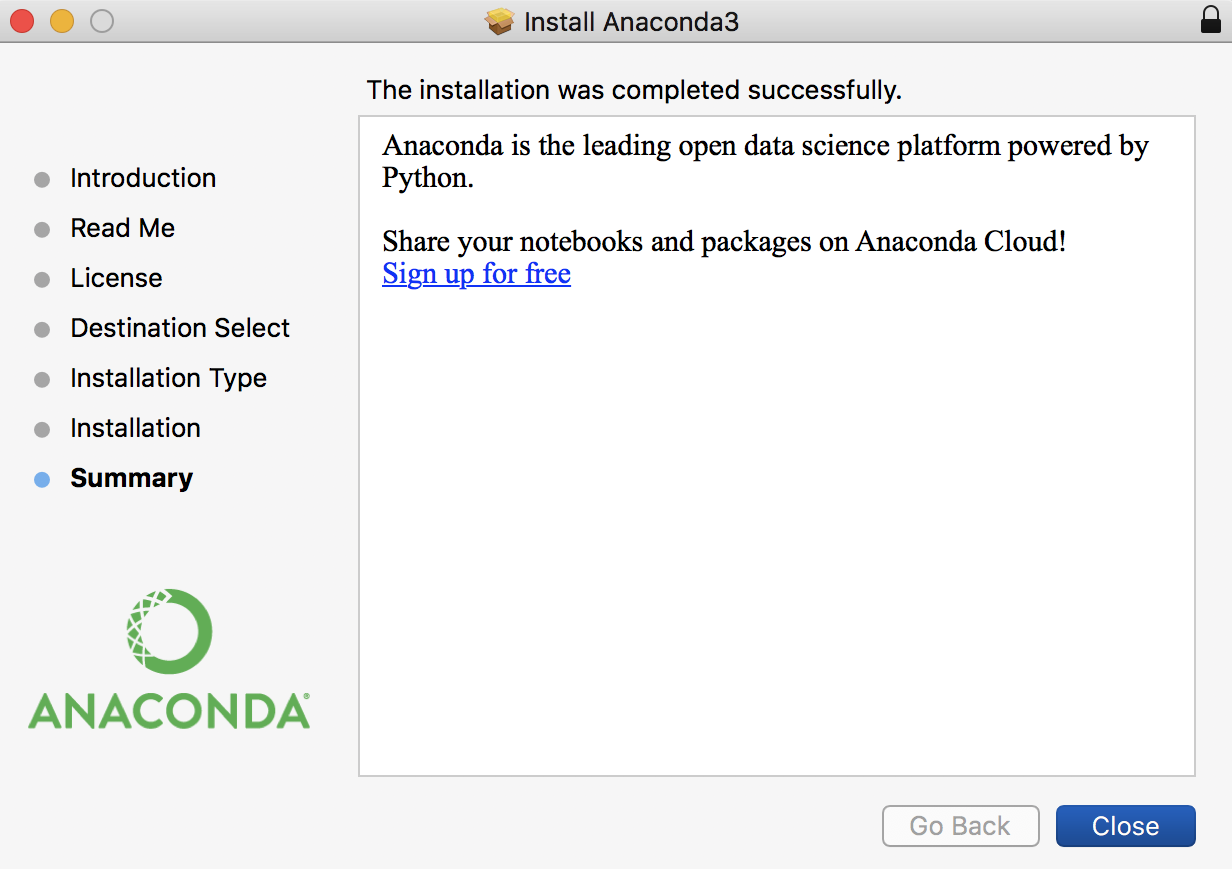Screen dimensions: 1232x869
Task: Click the gray bullet beside Introduction
Action: pyautogui.click(x=42, y=180)
